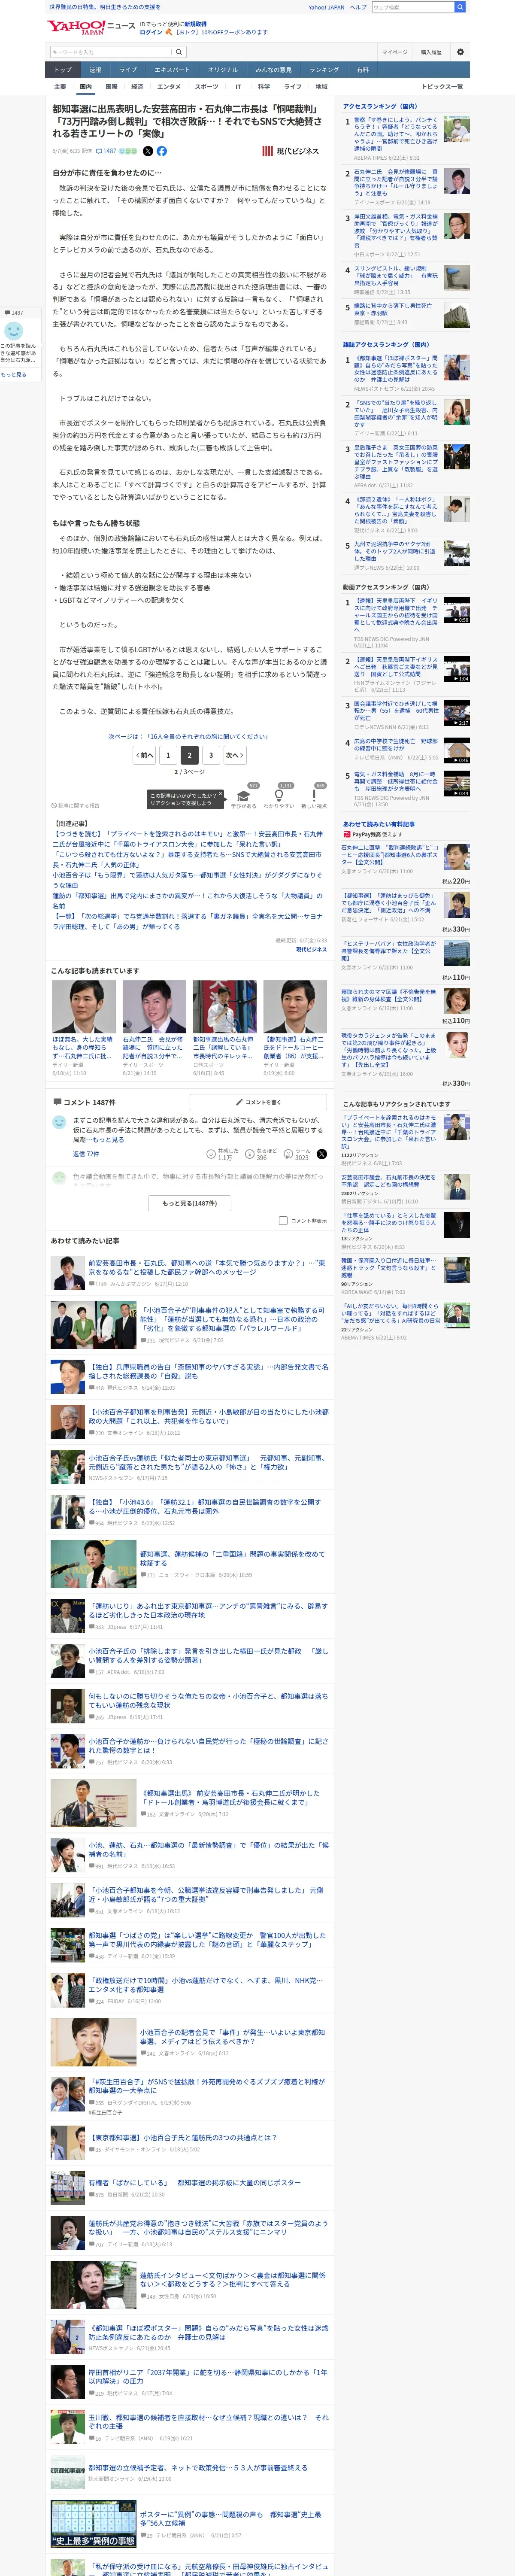
Task: Open the エンタメ category tab
Action: click(x=169, y=87)
